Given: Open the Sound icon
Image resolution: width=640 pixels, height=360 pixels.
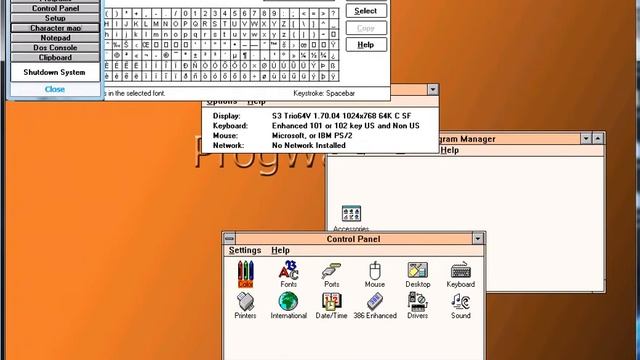Looking at the screenshot, I should click(x=461, y=305).
